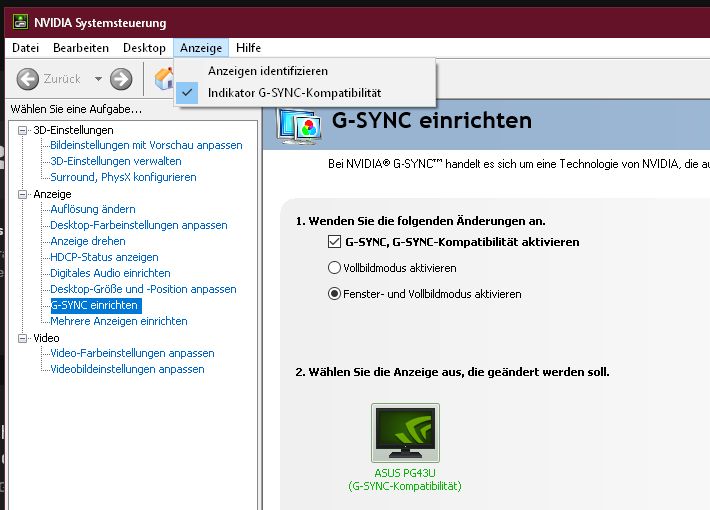
Task: Open HDCP-Status anzeigen
Action: 104,257
